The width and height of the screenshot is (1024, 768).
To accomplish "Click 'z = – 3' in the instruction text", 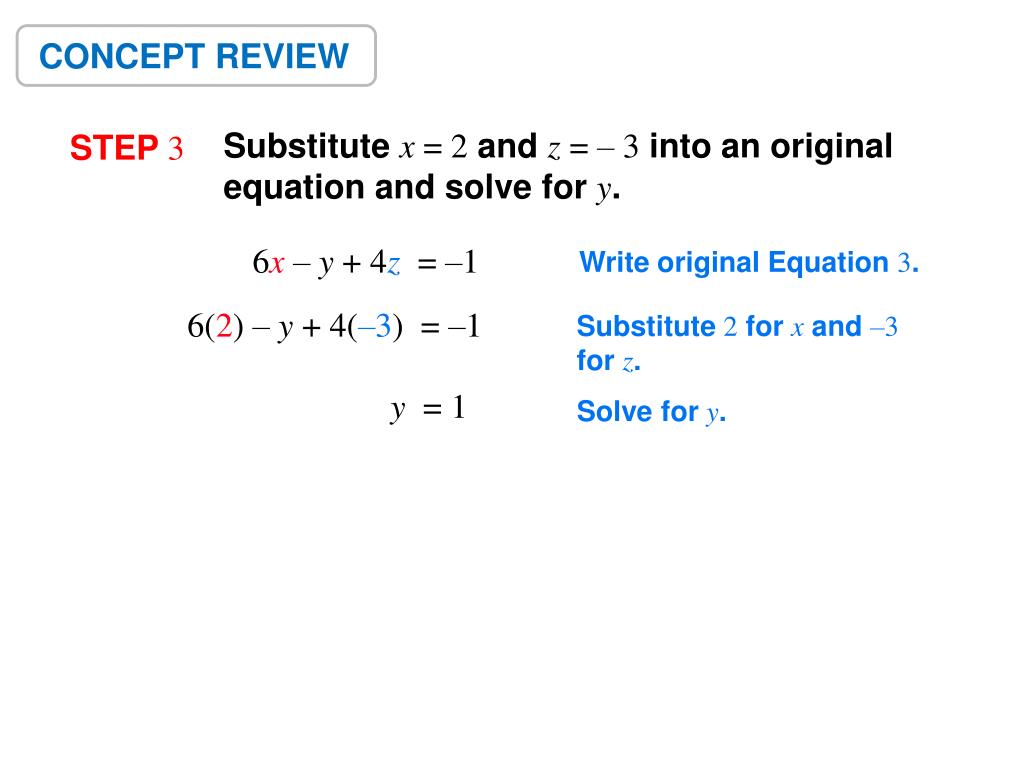I will [592, 146].
